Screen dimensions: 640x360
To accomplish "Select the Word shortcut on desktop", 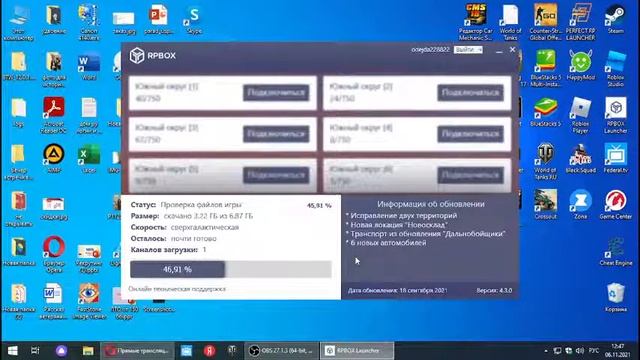I will pos(89,67).
